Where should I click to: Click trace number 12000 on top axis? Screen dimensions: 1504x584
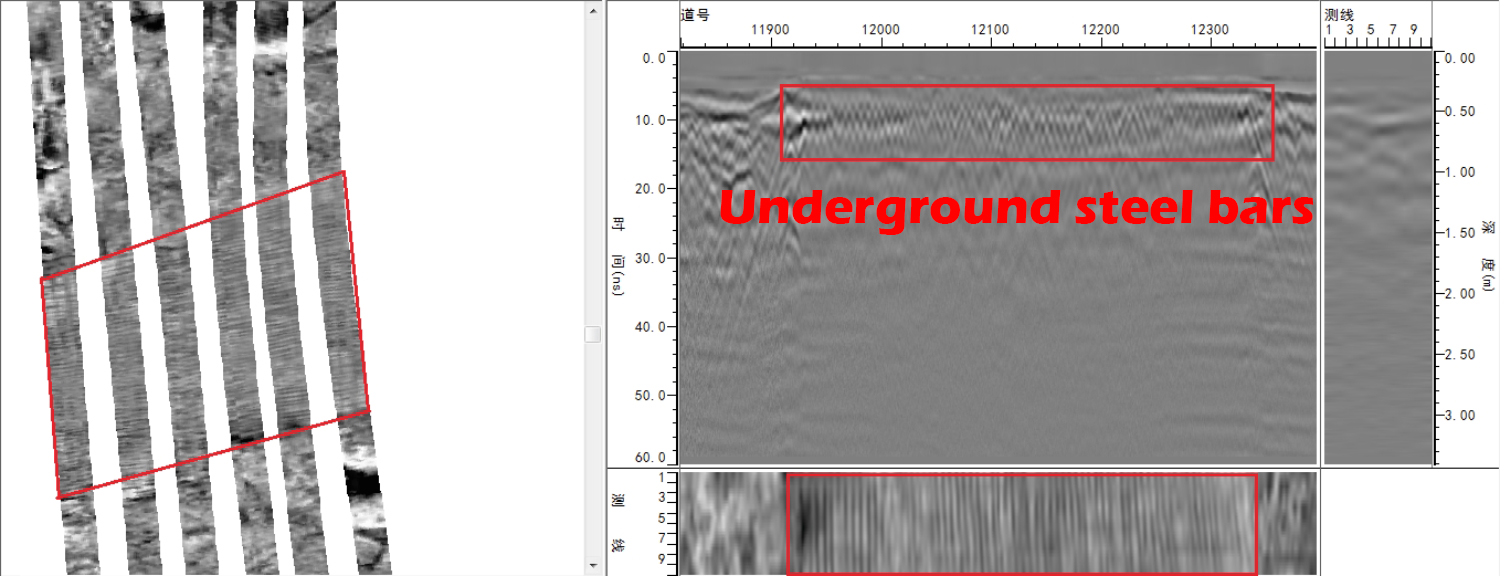click(879, 31)
